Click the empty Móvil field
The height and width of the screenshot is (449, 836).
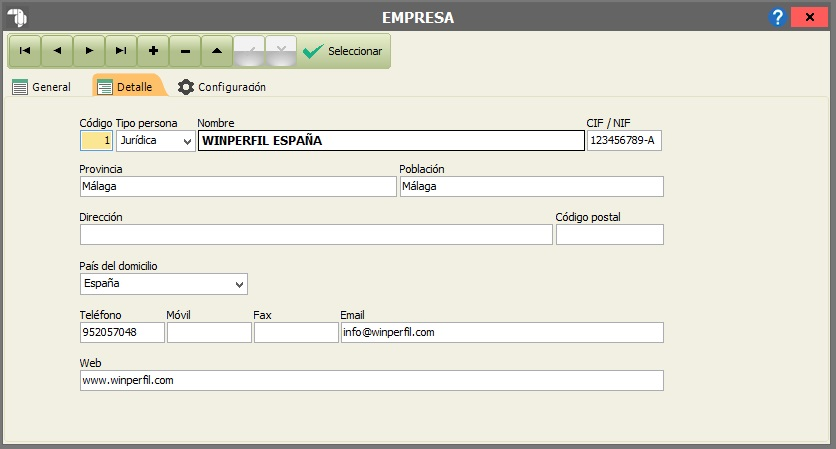click(x=209, y=332)
